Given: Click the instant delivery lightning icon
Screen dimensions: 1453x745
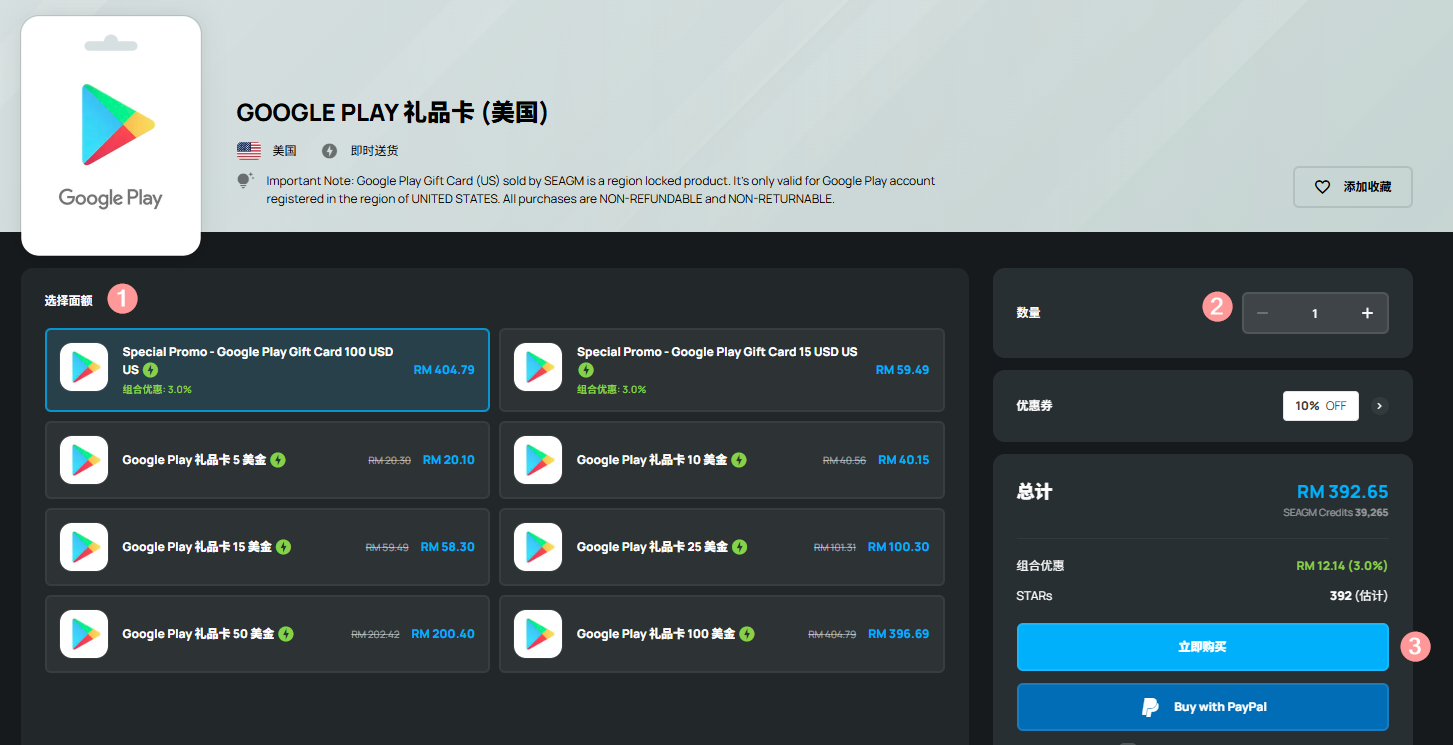Looking at the screenshot, I should click(x=329, y=151).
